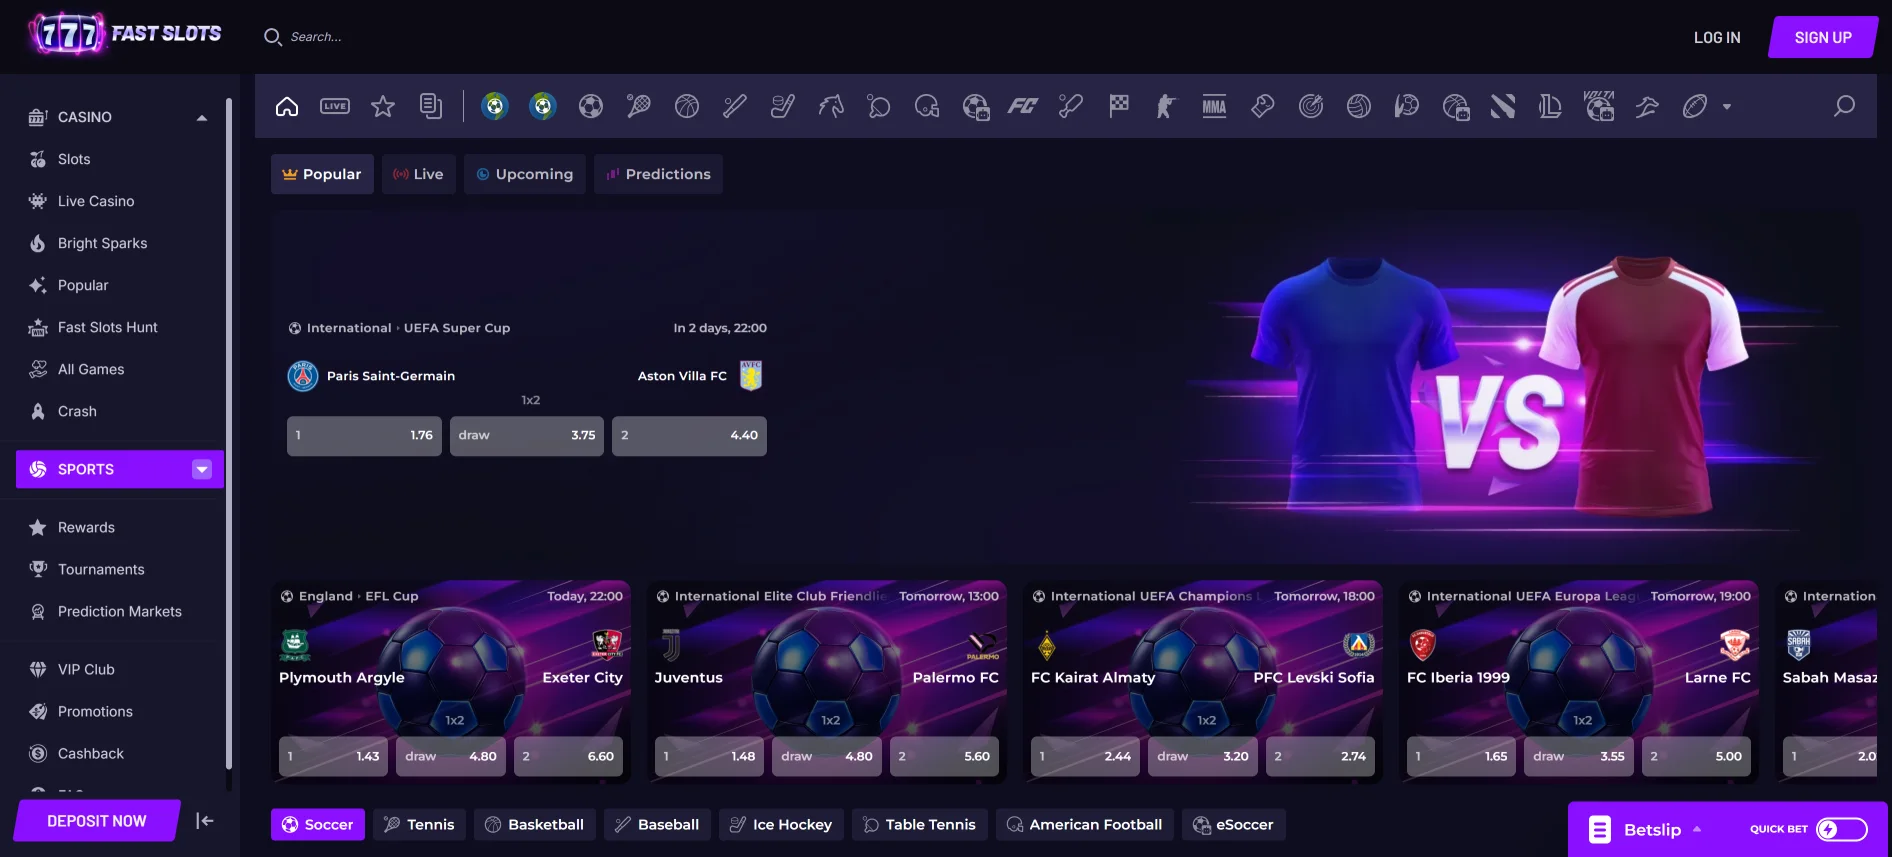Bet on Juventus at 1.48
1892x857 pixels.
[x=710, y=757]
